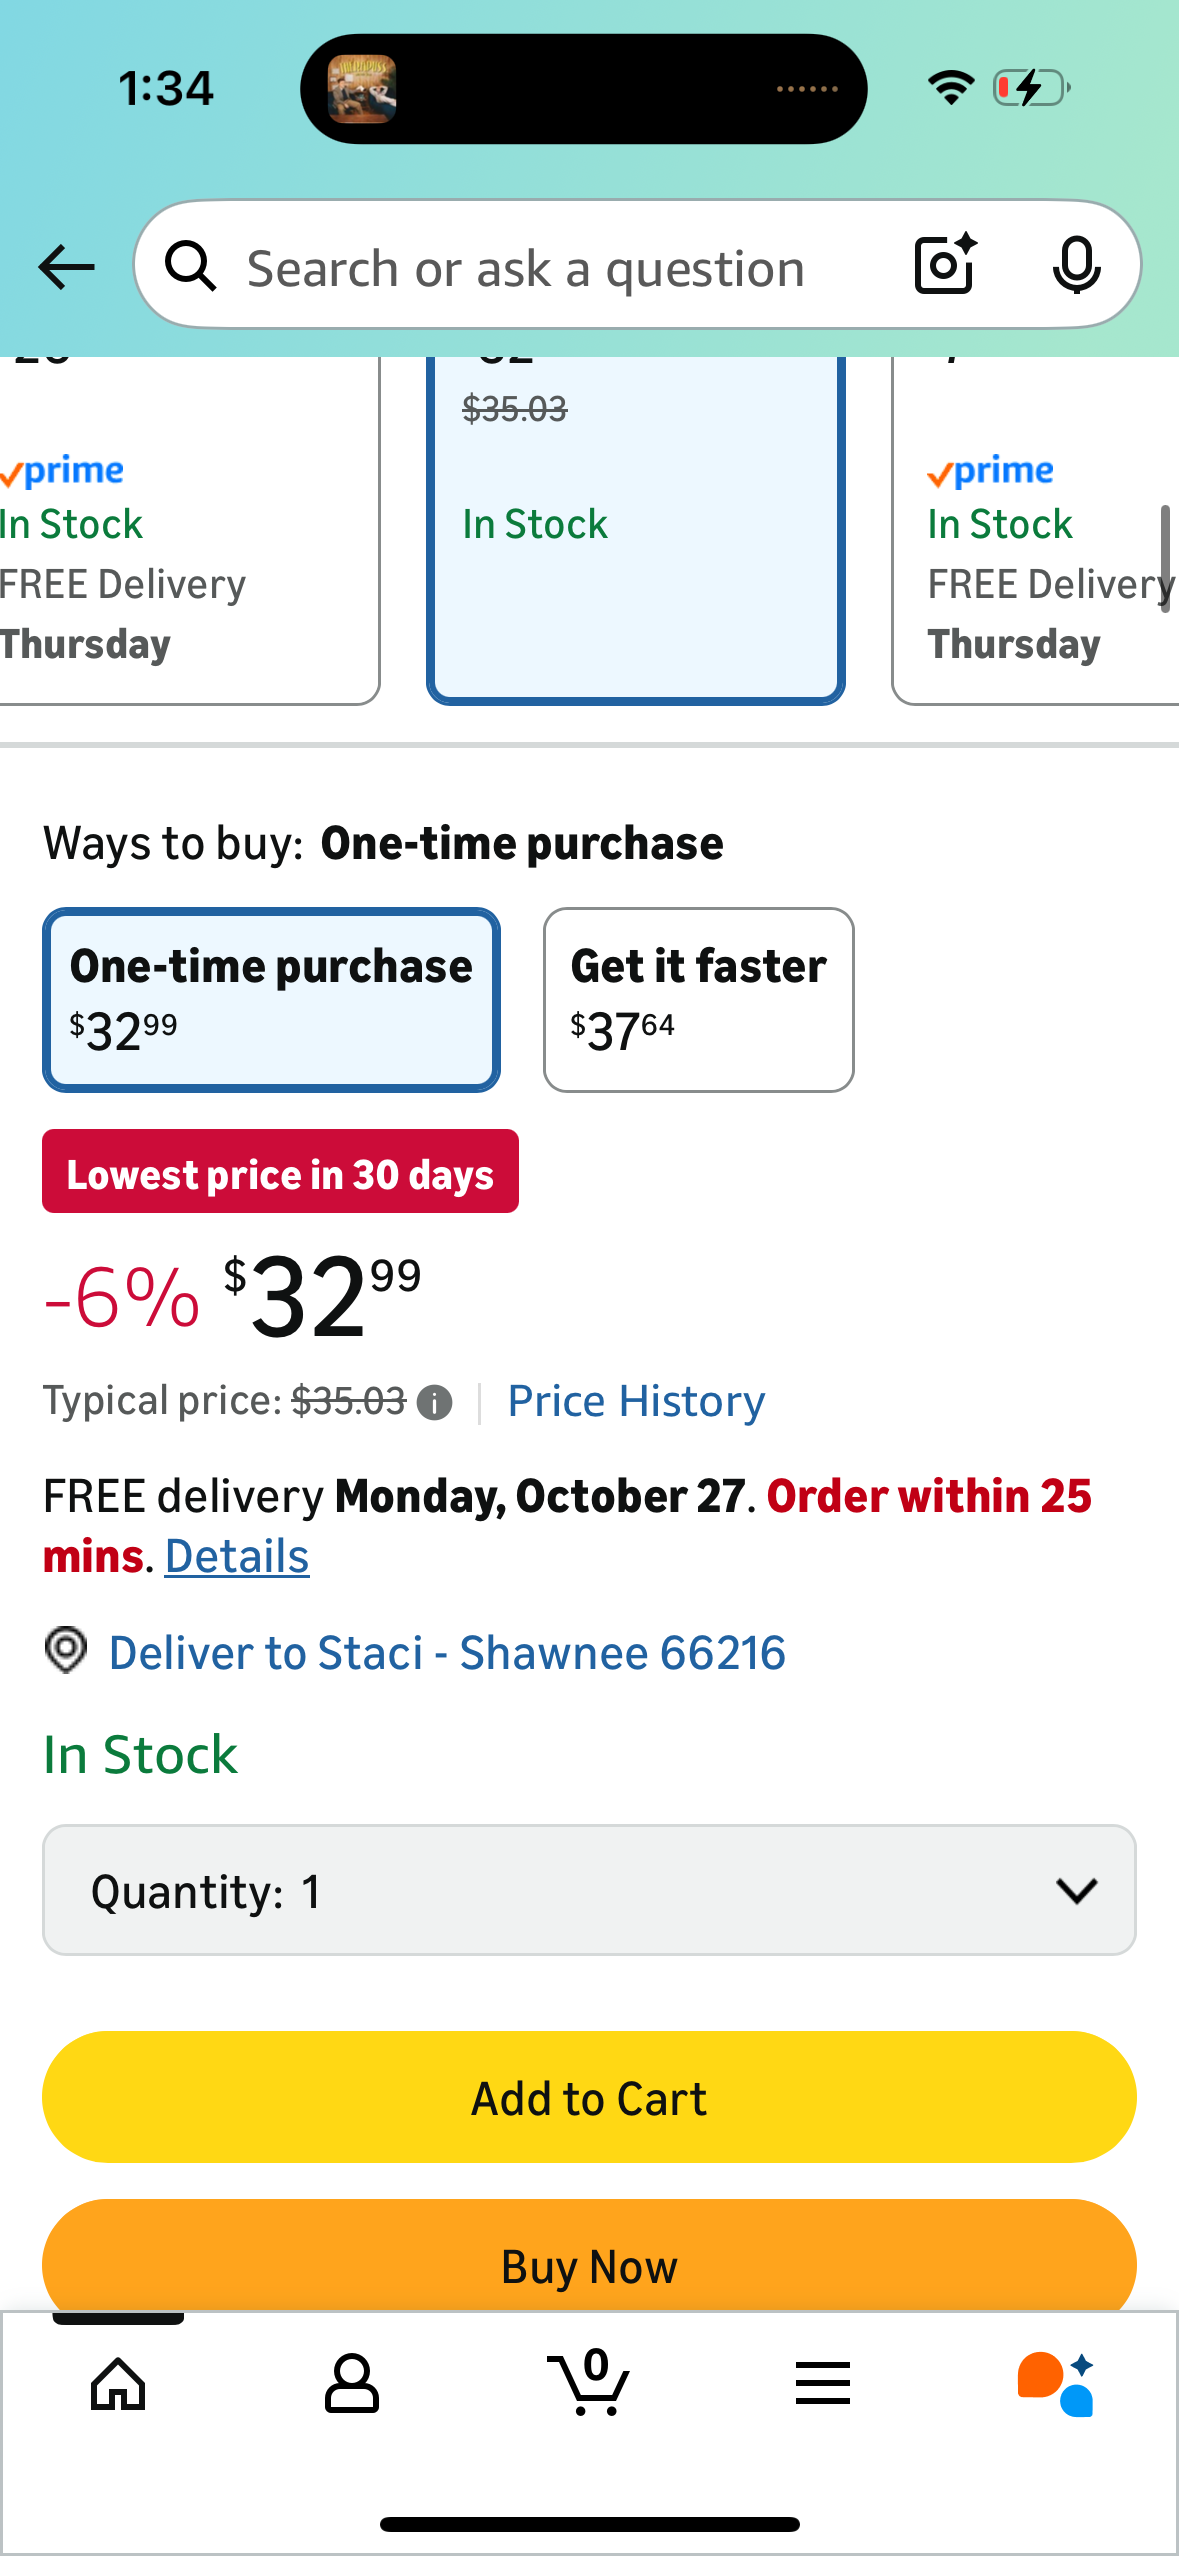1179x2556 pixels.
Task: Open camera lens search icon
Action: [944, 265]
